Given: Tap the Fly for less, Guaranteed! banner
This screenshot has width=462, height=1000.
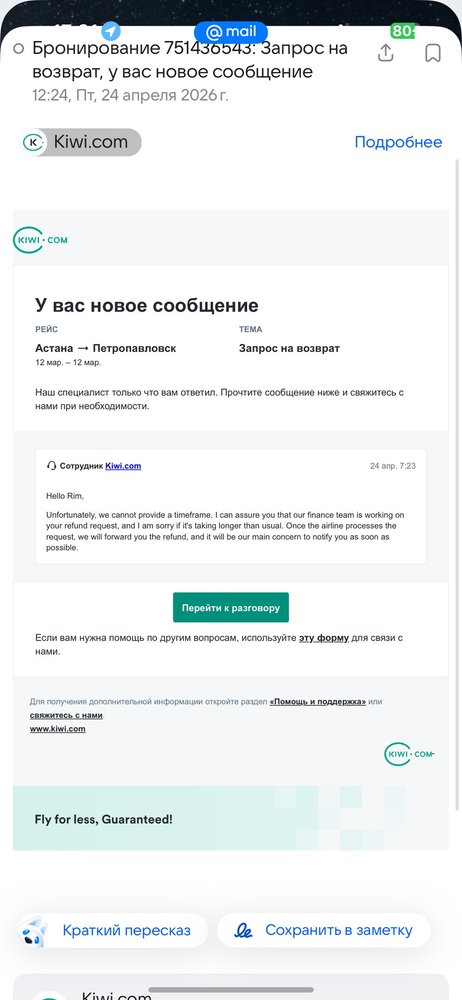Looking at the screenshot, I should tap(231, 819).
